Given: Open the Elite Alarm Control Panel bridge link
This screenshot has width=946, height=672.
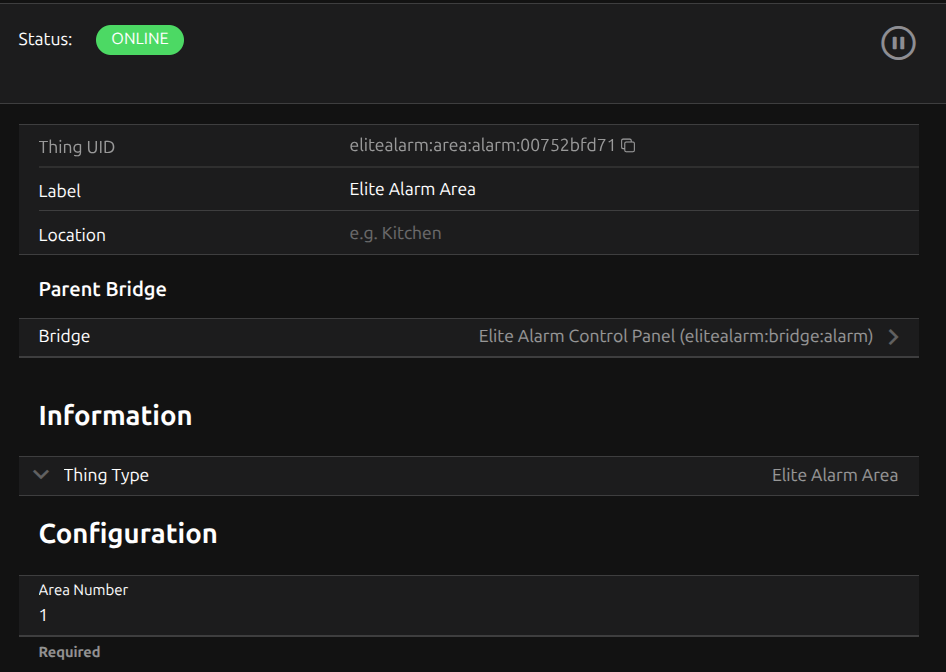Looking at the screenshot, I should (x=676, y=337).
